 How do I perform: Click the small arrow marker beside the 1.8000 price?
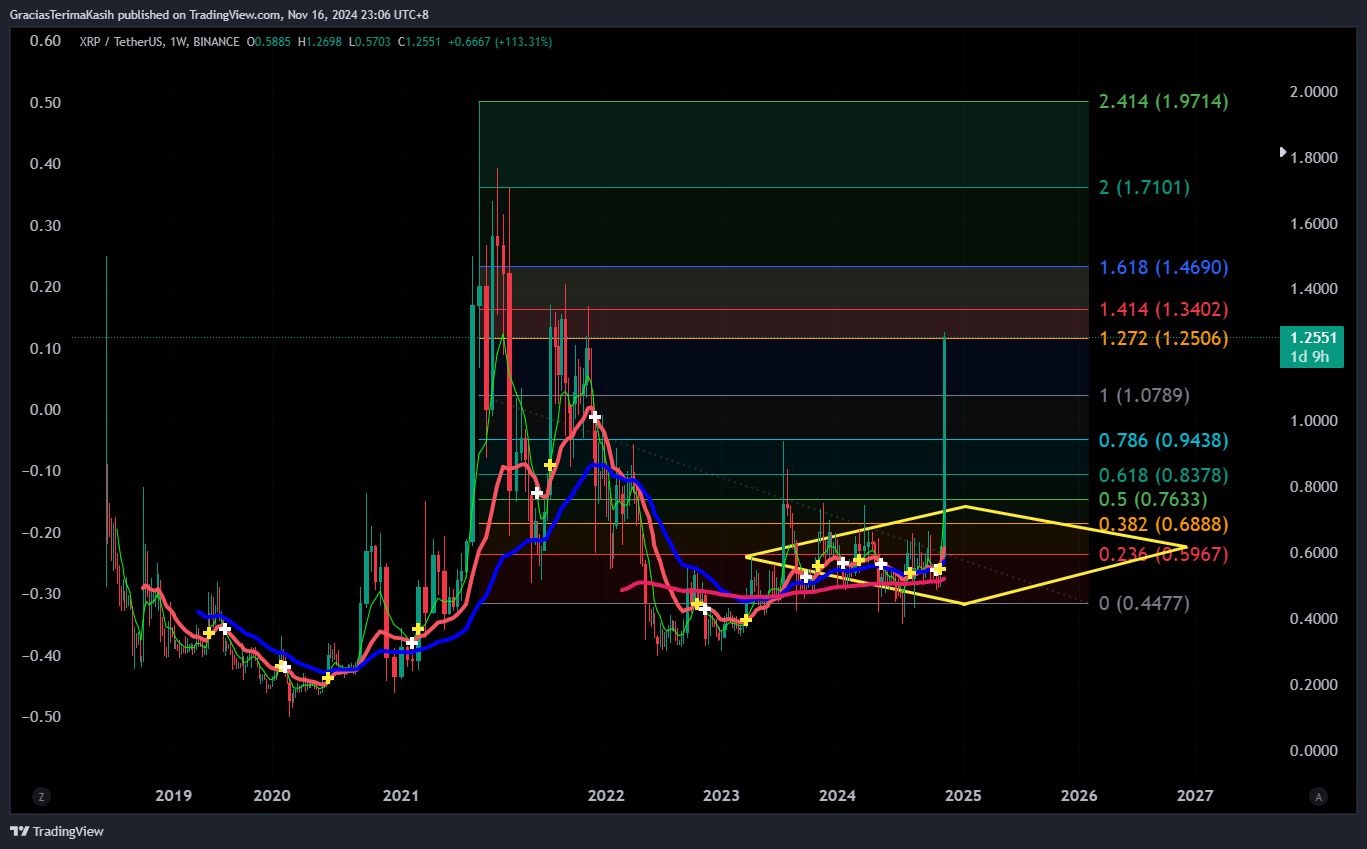(1284, 152)
